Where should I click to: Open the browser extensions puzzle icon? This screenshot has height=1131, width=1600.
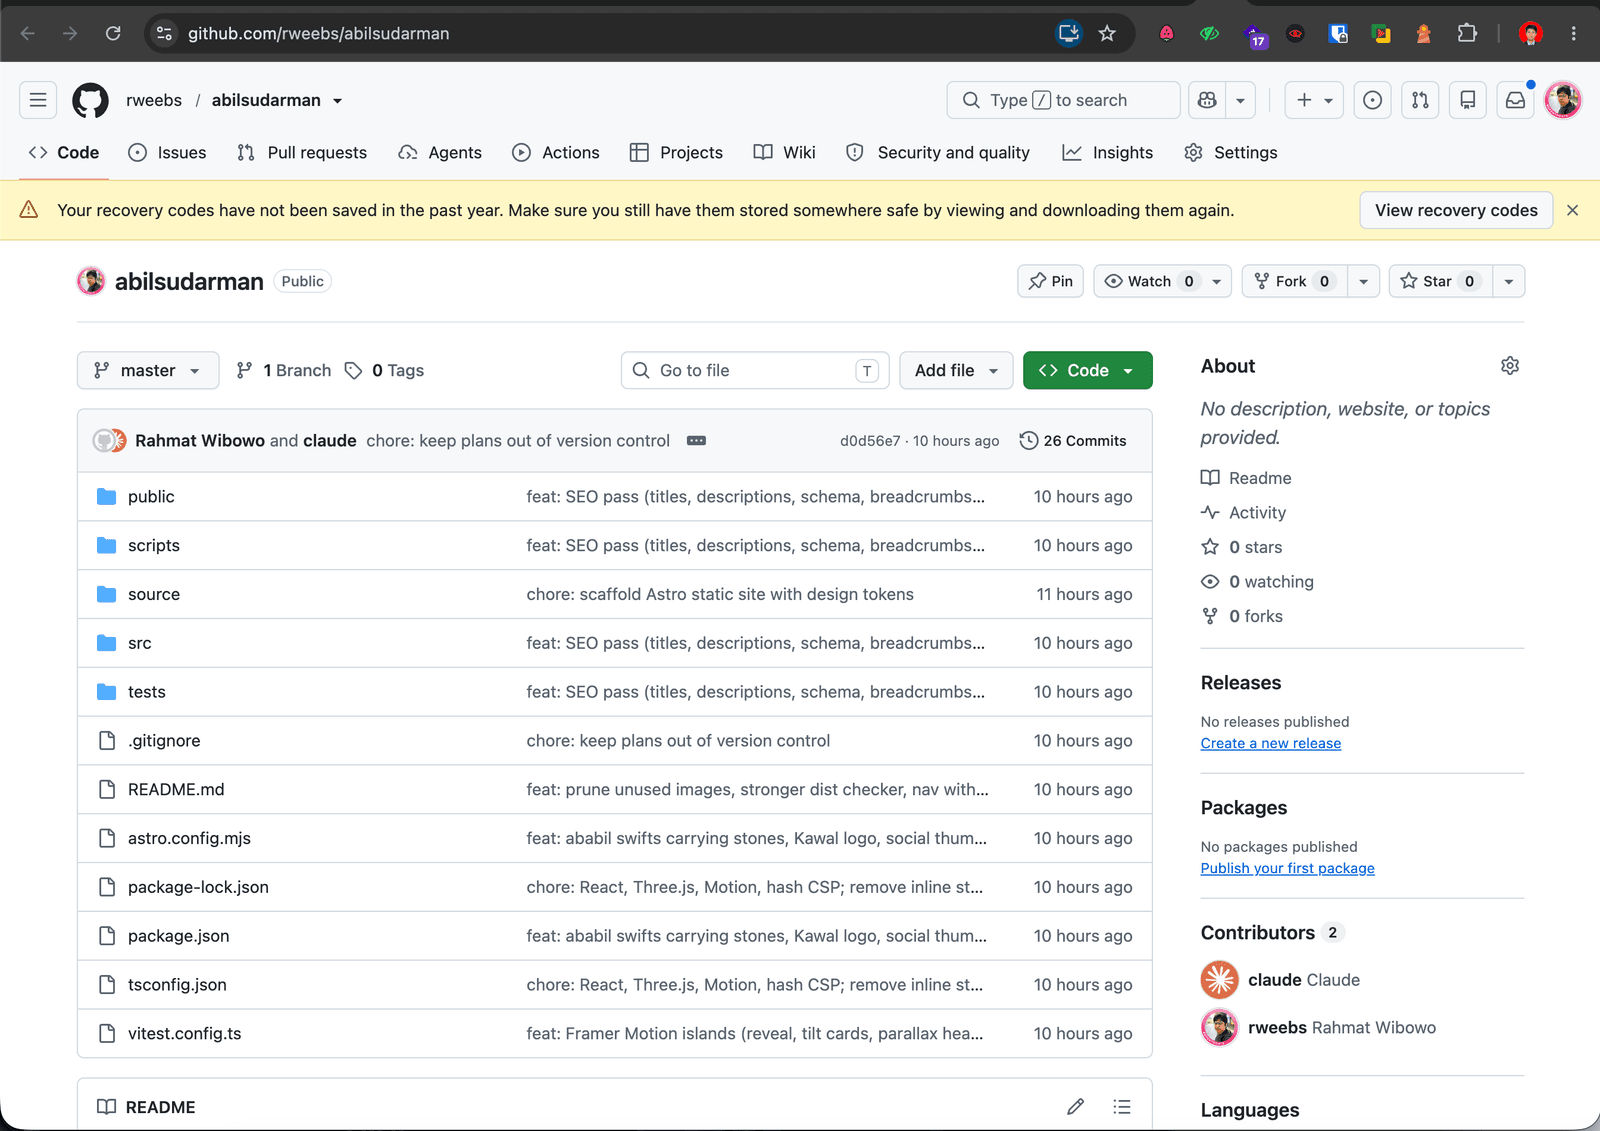(1467, 33)
